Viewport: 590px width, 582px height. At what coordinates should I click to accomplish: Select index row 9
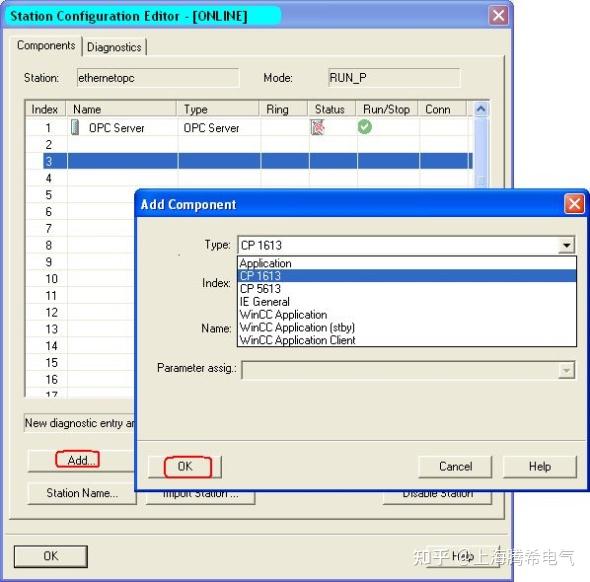80,262
